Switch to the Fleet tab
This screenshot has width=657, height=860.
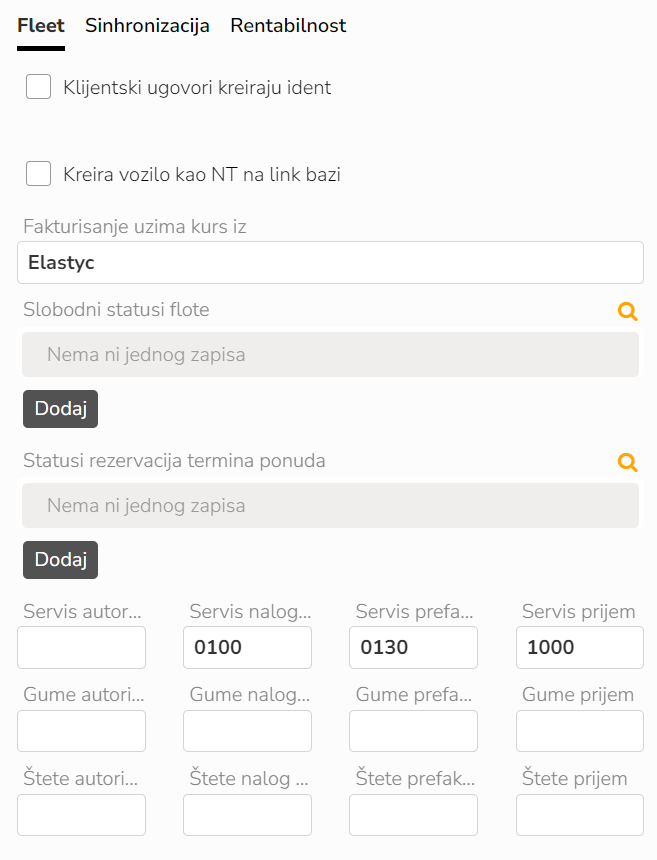(x=41, y=26)
